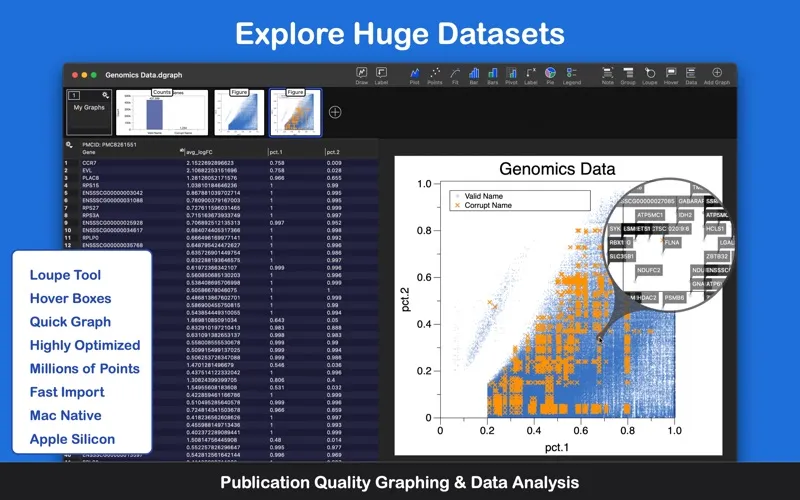Open the data table gear menu
Viewport: 800px width, 500px height.
(x=69, y=145)
